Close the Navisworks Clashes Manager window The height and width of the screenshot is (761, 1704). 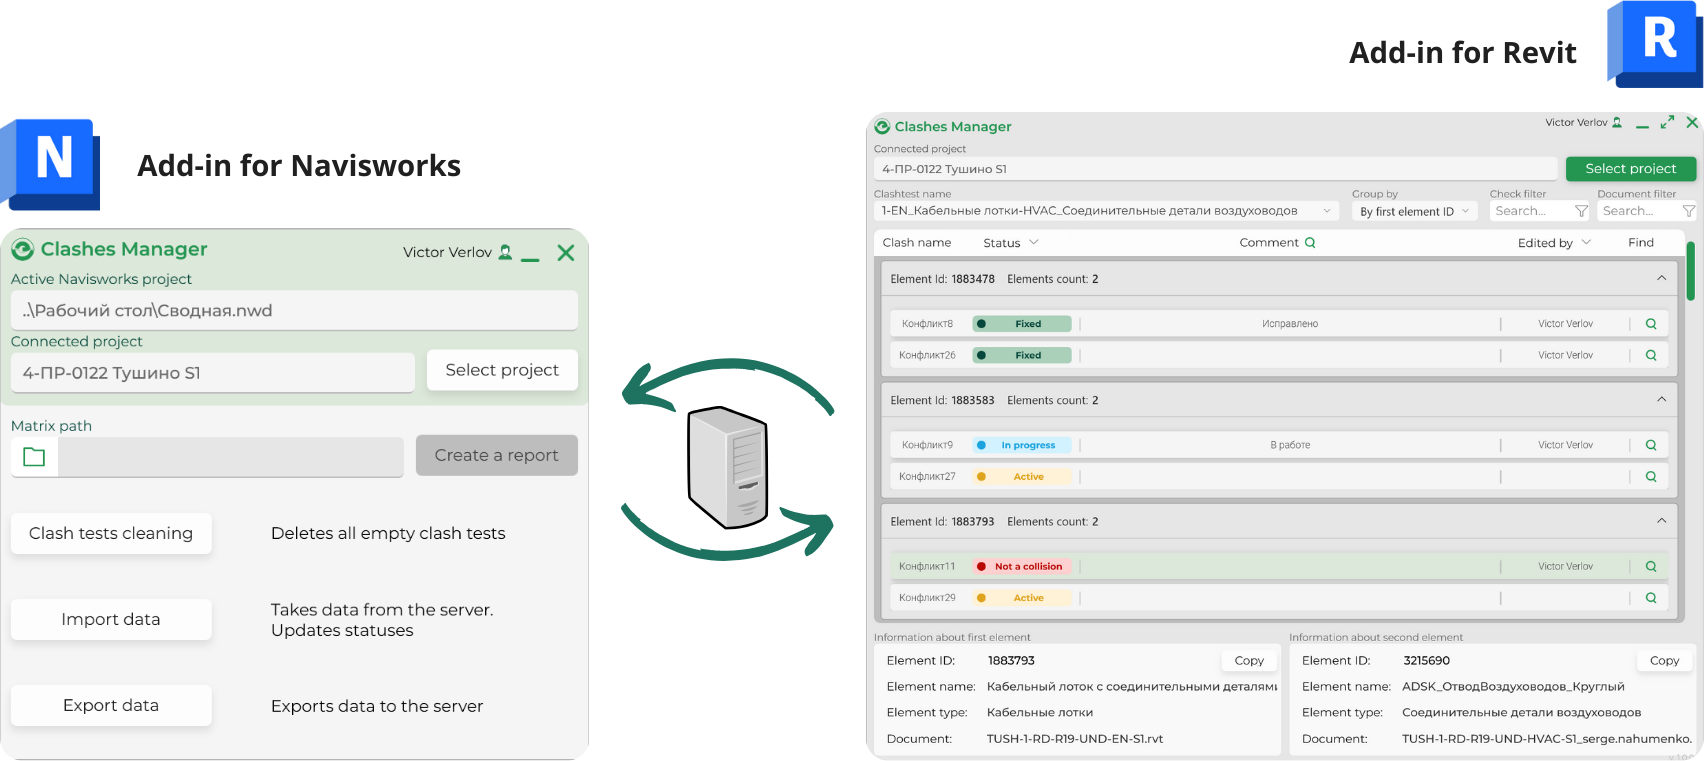tap(566, 253)
